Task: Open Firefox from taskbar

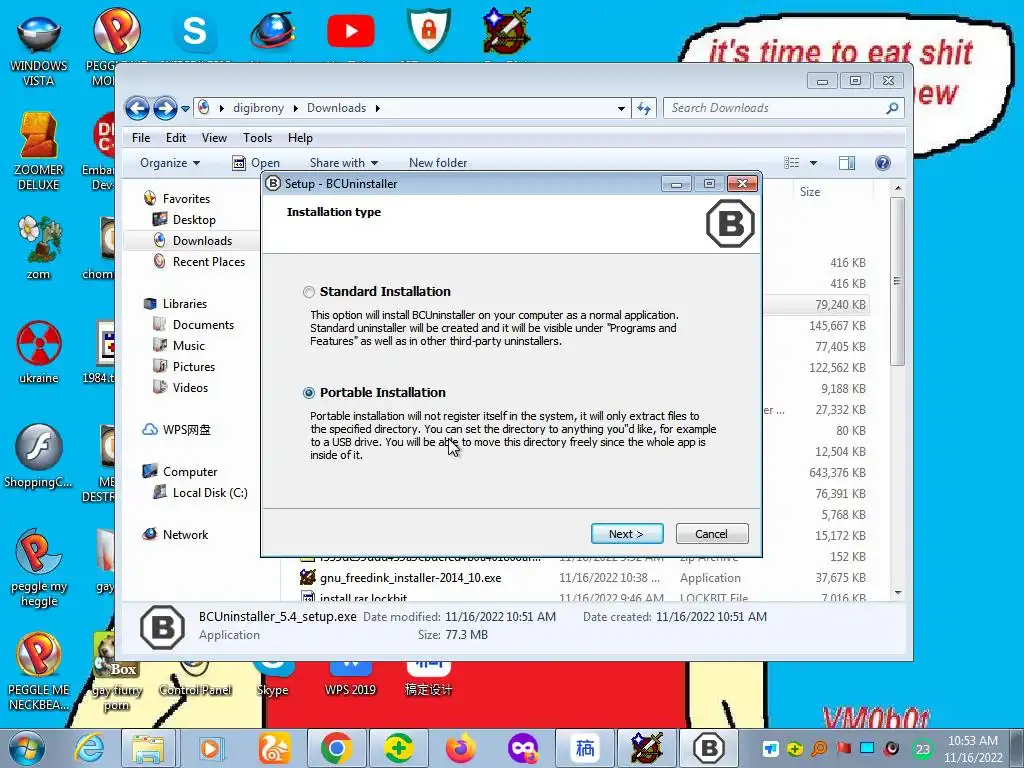Action: (460, 748)
